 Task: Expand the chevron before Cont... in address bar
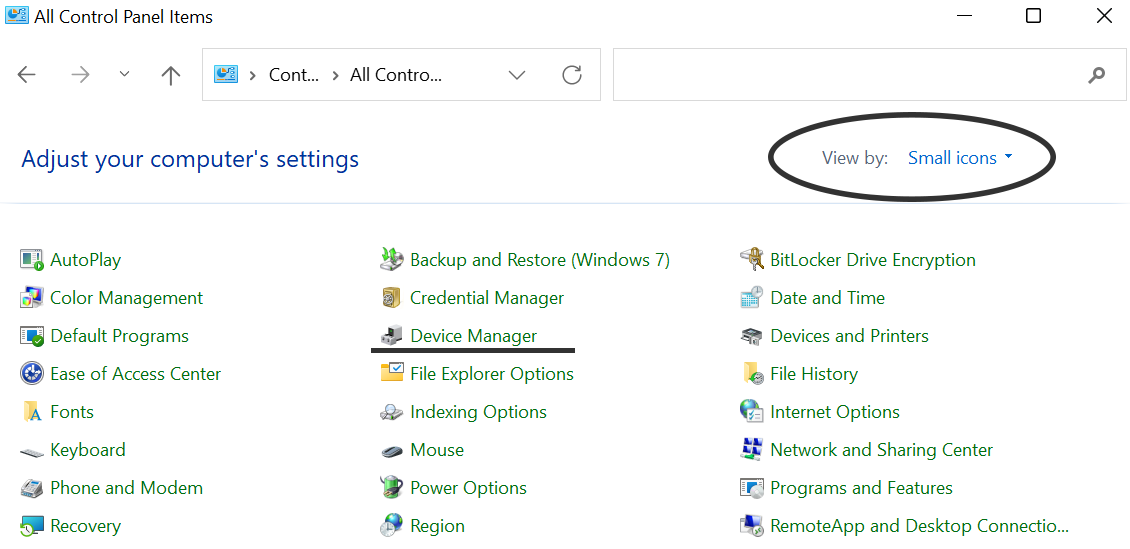[253, 75]
